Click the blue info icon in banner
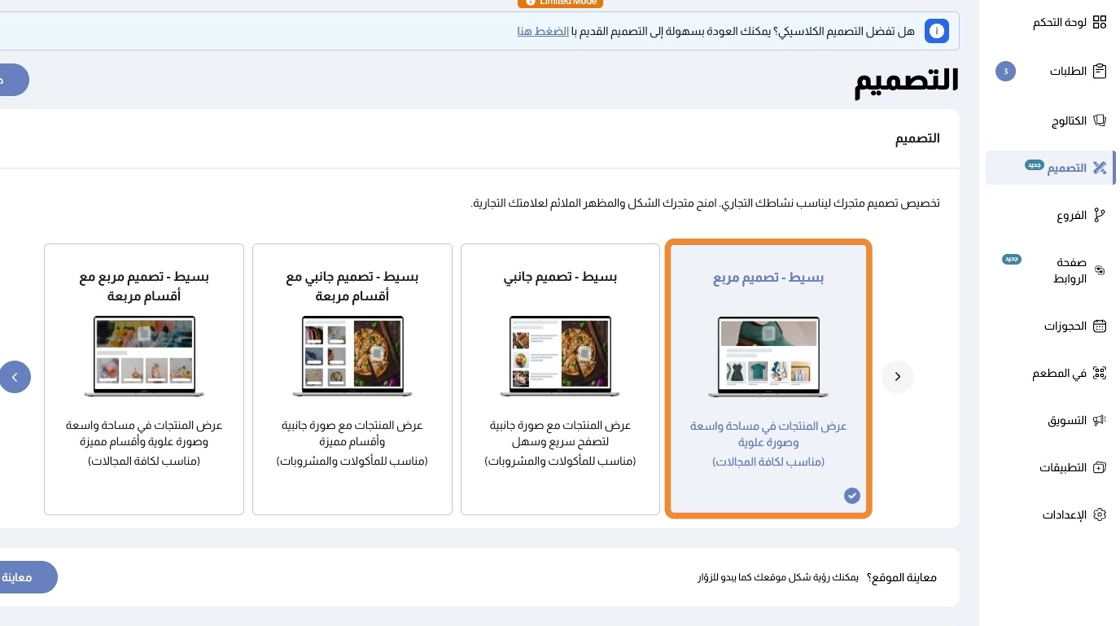The height and width of the screenshot is (626, 1120). tap(936, 31)
